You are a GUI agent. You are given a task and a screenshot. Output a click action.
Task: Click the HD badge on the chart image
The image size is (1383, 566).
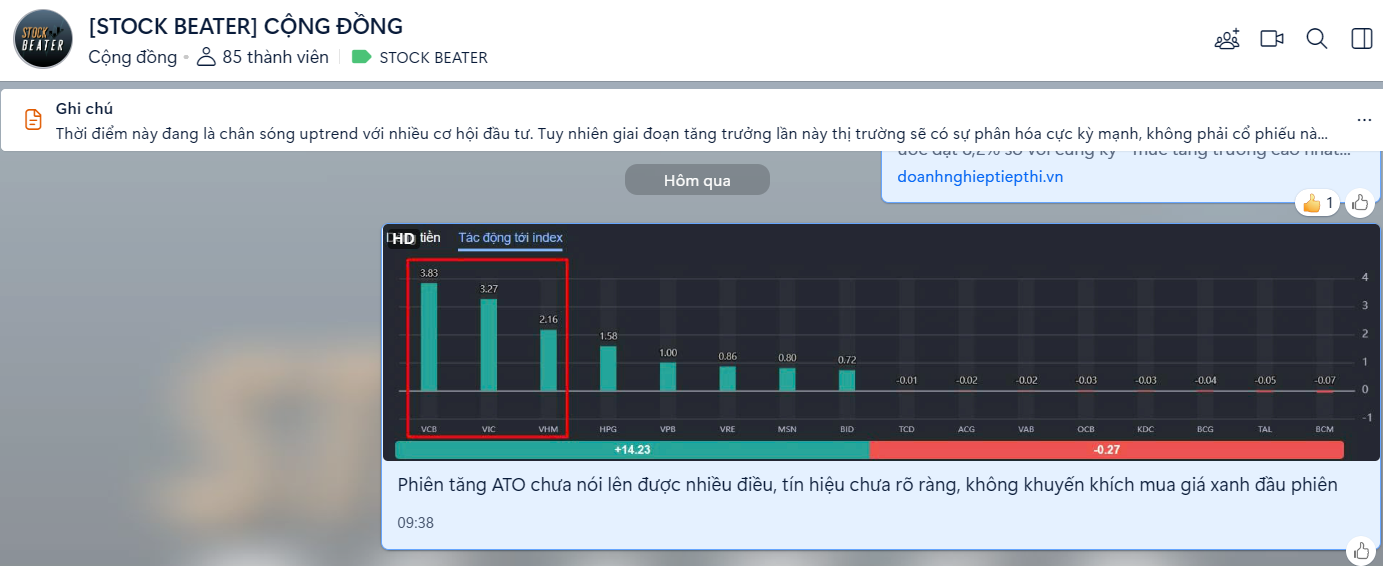click(403, 239)
